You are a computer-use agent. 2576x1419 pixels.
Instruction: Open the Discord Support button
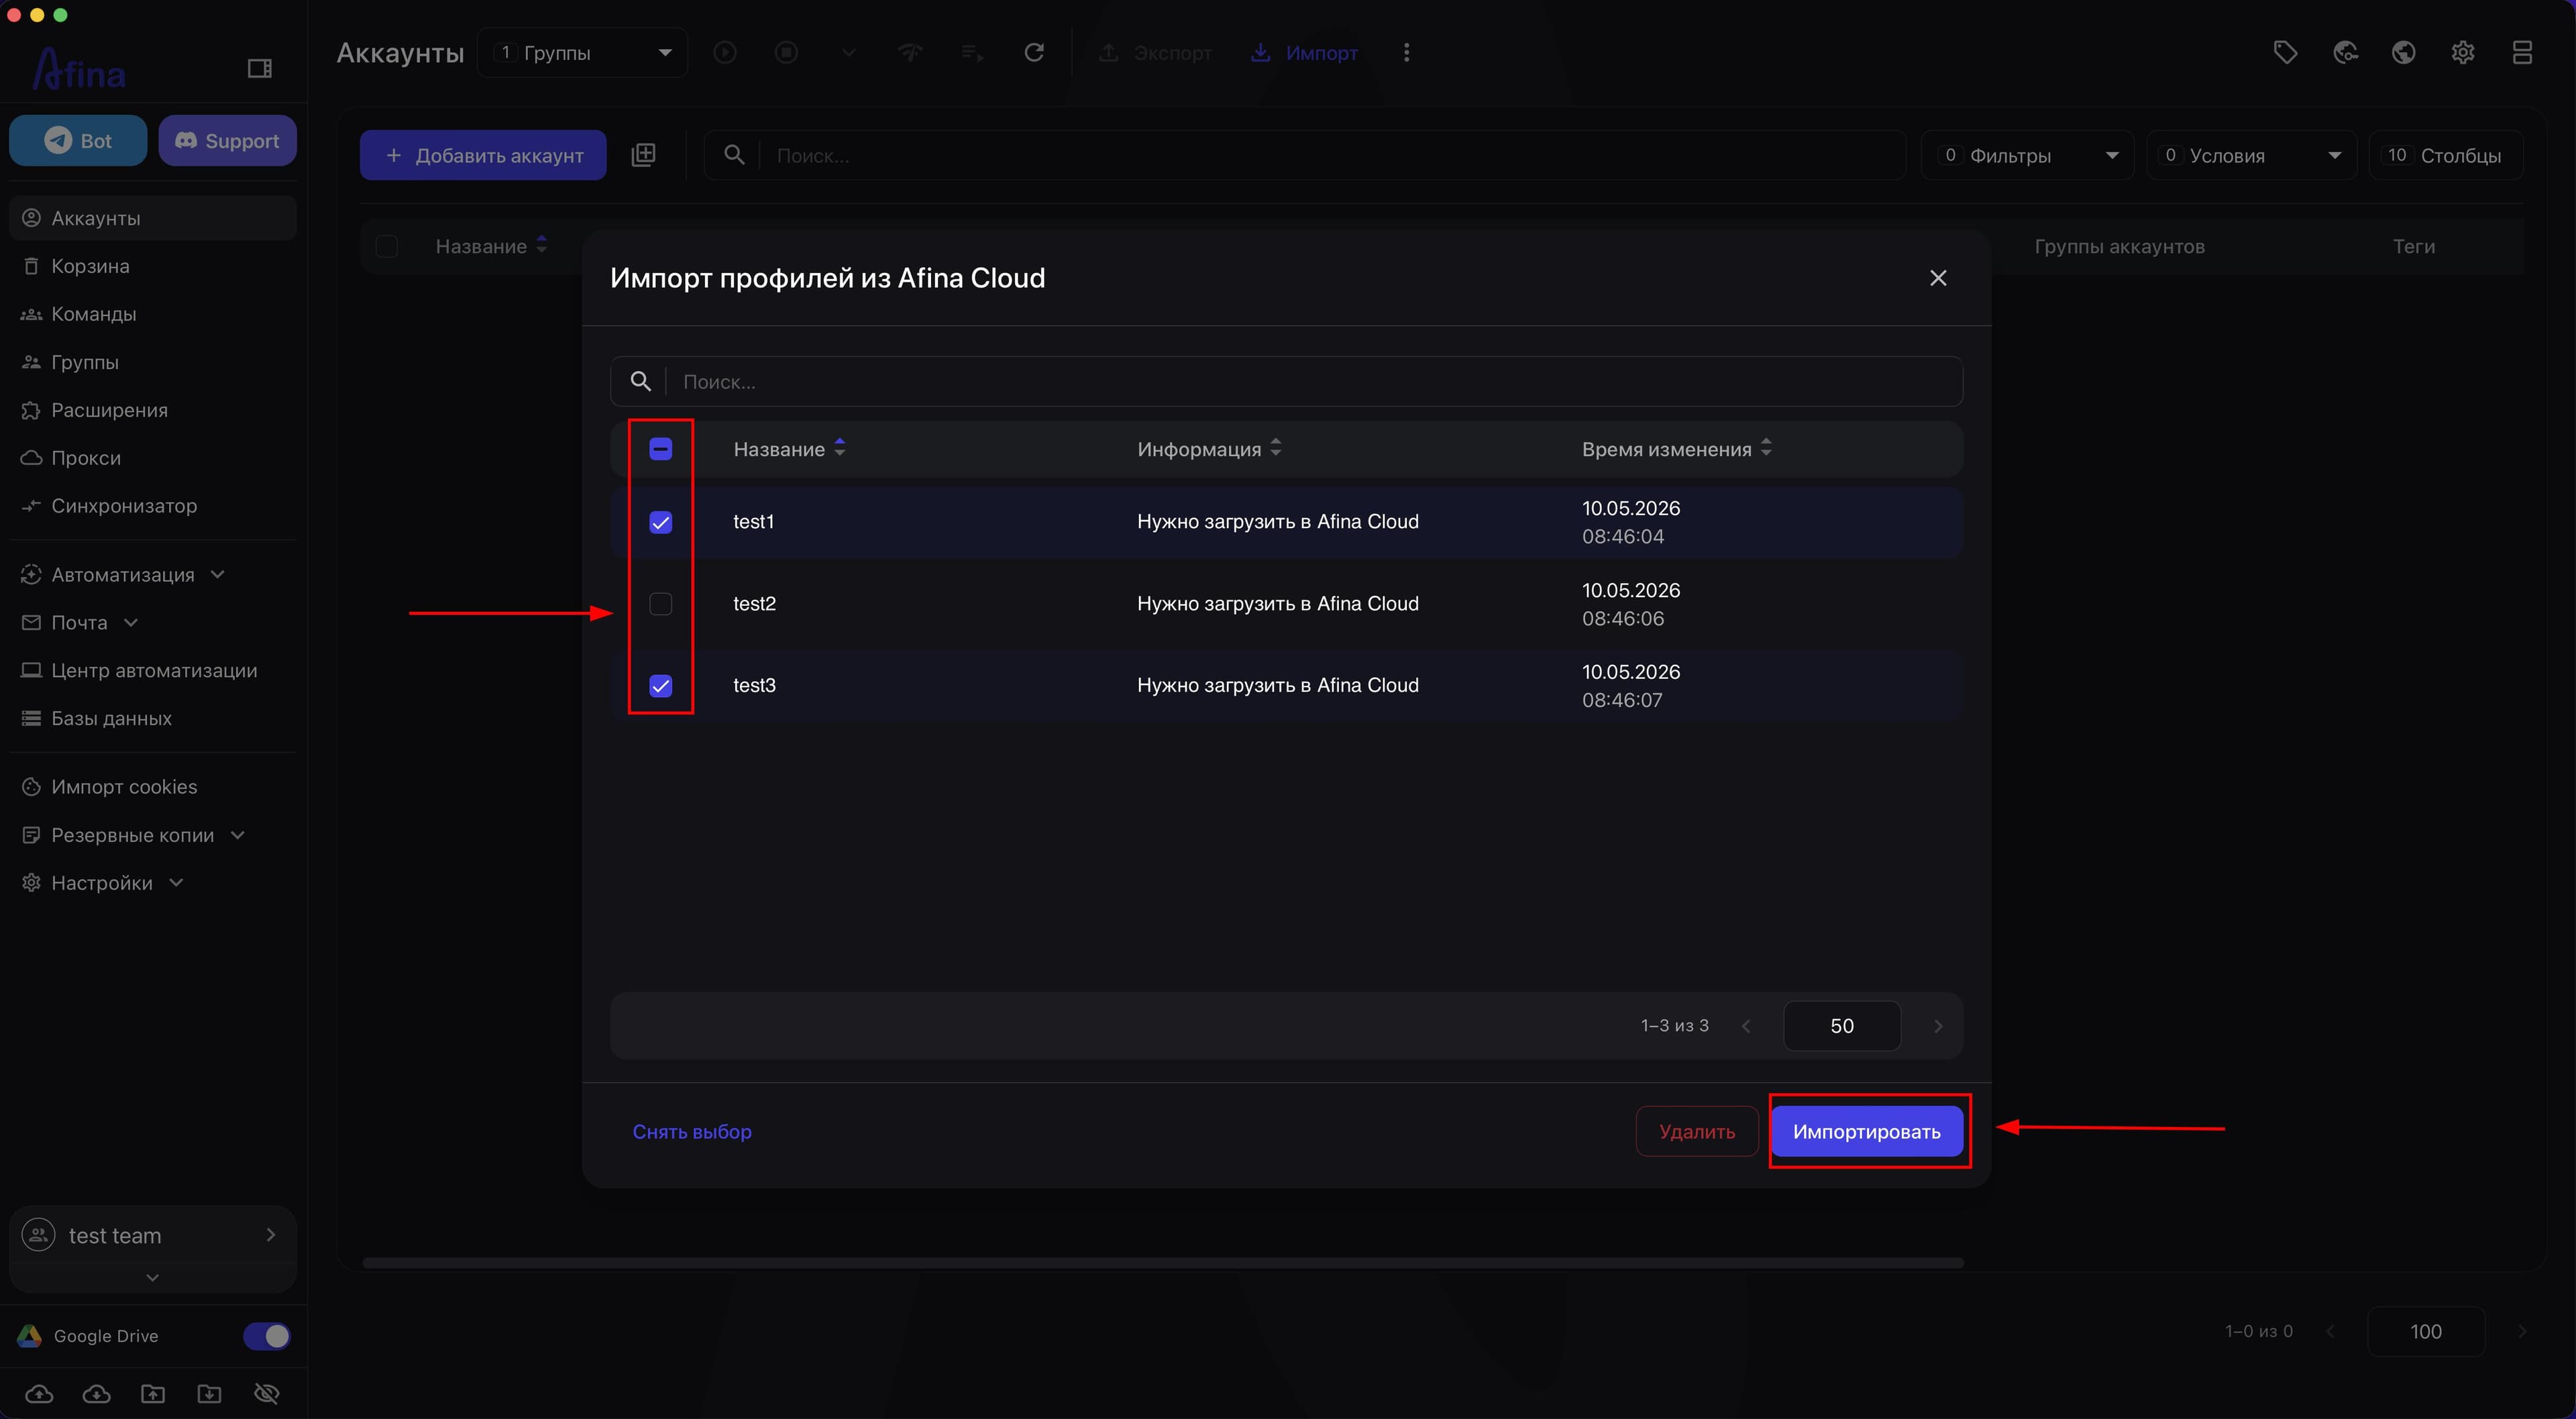227,141
